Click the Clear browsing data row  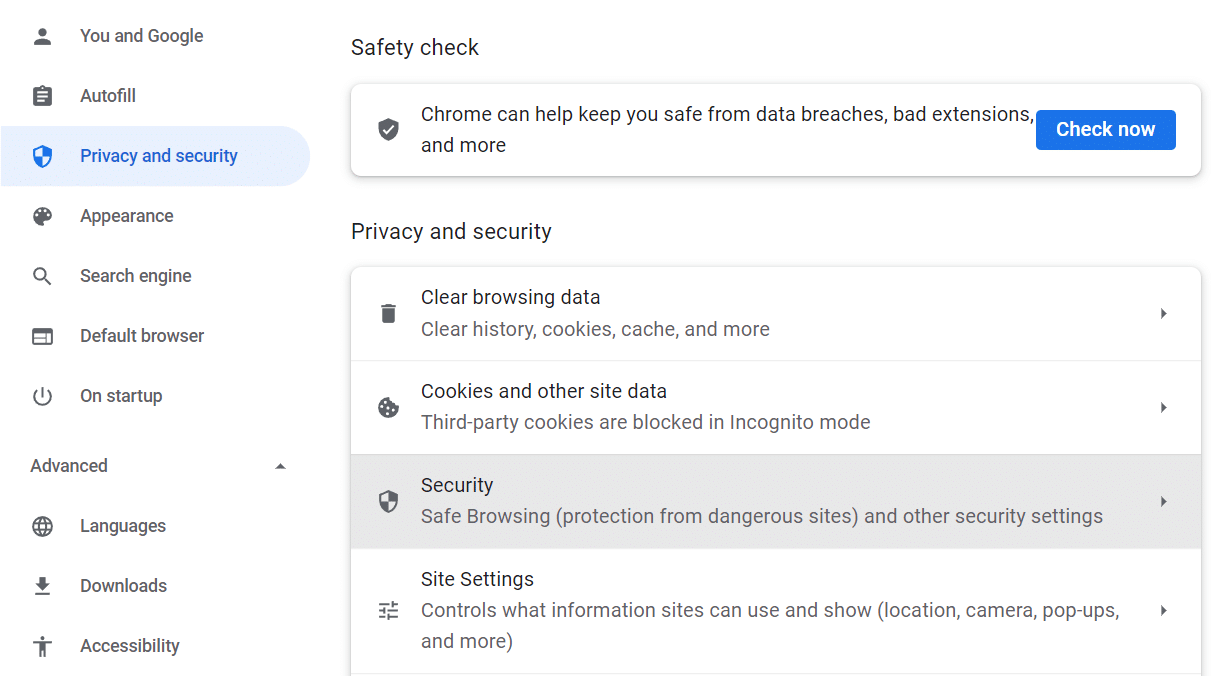[700, 312]
